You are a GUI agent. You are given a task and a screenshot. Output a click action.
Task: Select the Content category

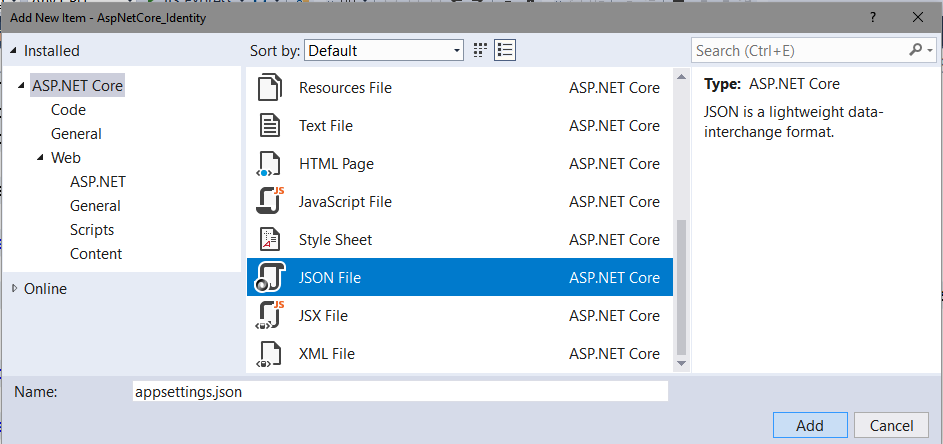coord(96,254)
